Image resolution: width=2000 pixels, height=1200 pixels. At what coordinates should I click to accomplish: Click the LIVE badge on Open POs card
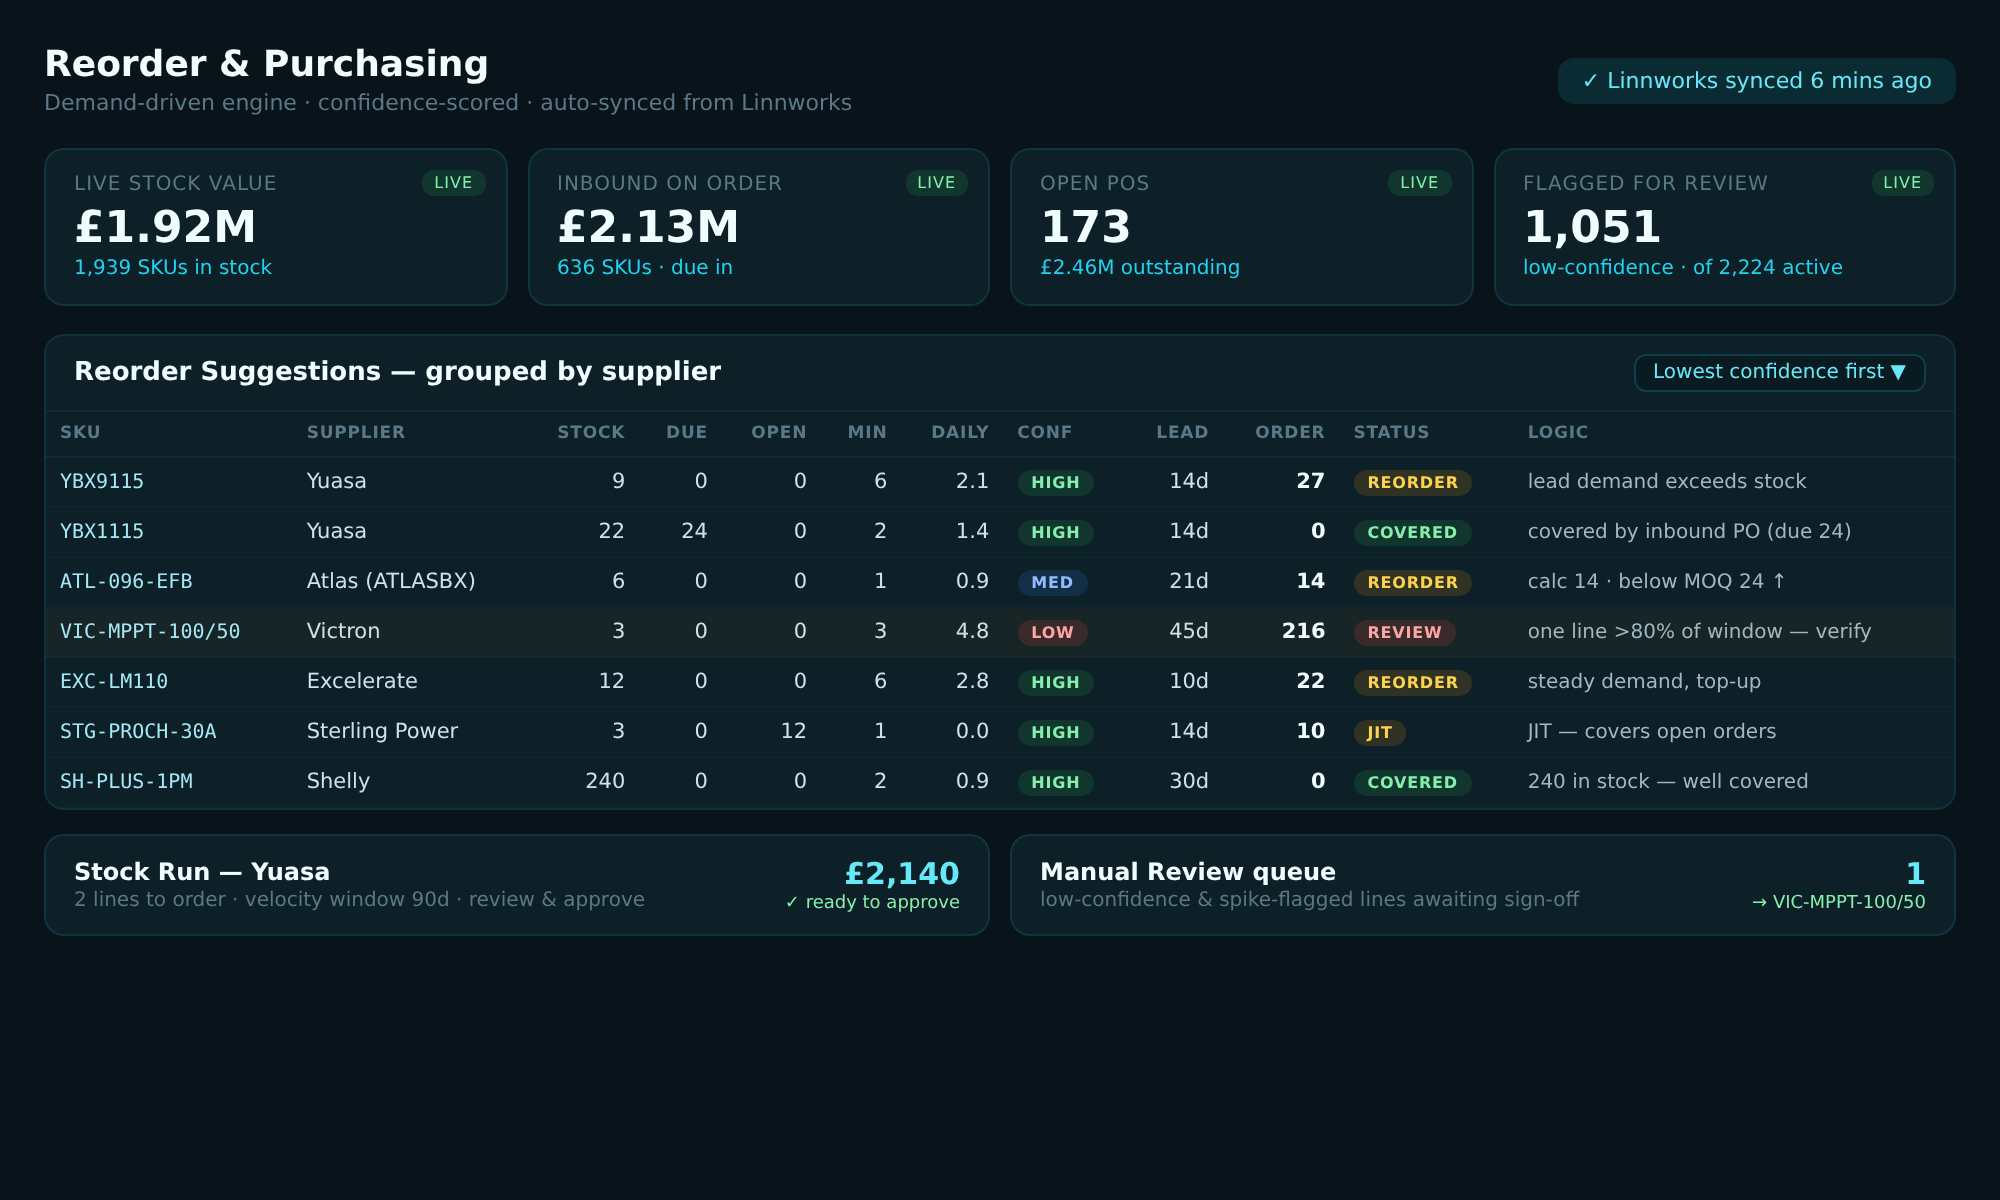coord(1419,183)
